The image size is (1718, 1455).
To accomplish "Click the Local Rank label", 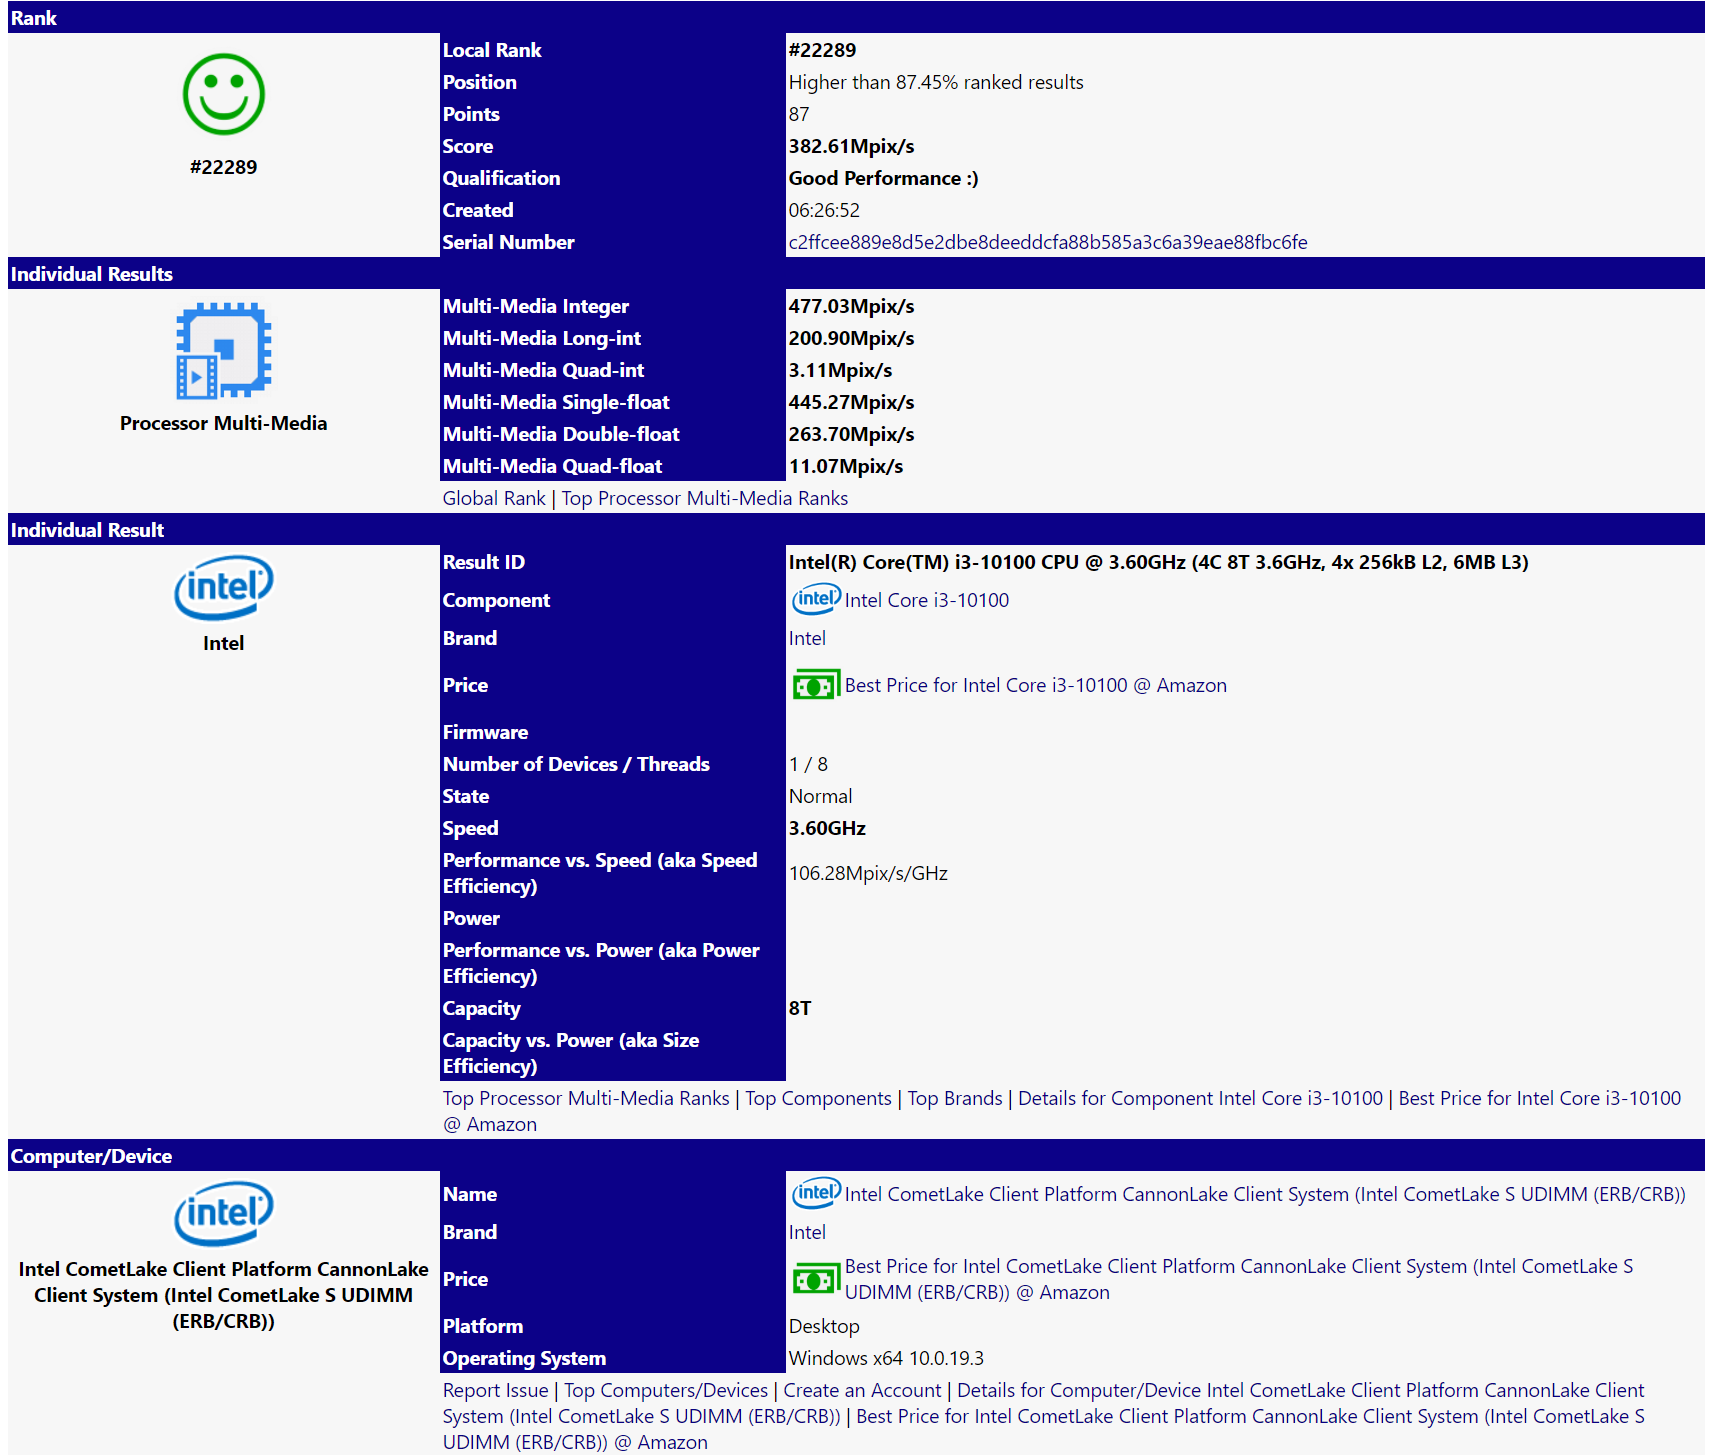I will pos(492,50).
